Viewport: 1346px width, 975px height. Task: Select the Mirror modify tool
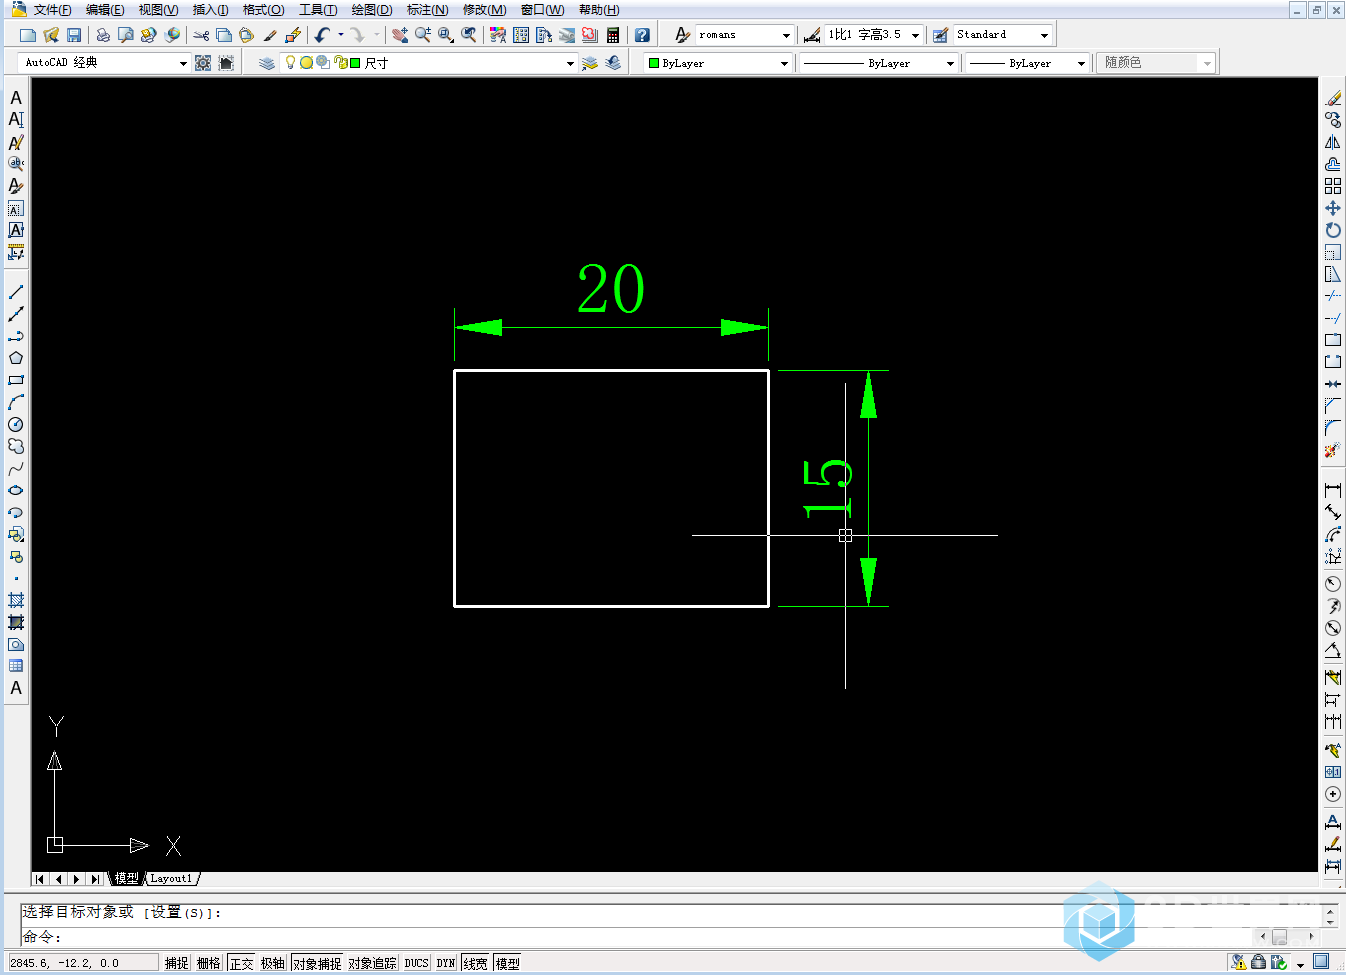1333,142
